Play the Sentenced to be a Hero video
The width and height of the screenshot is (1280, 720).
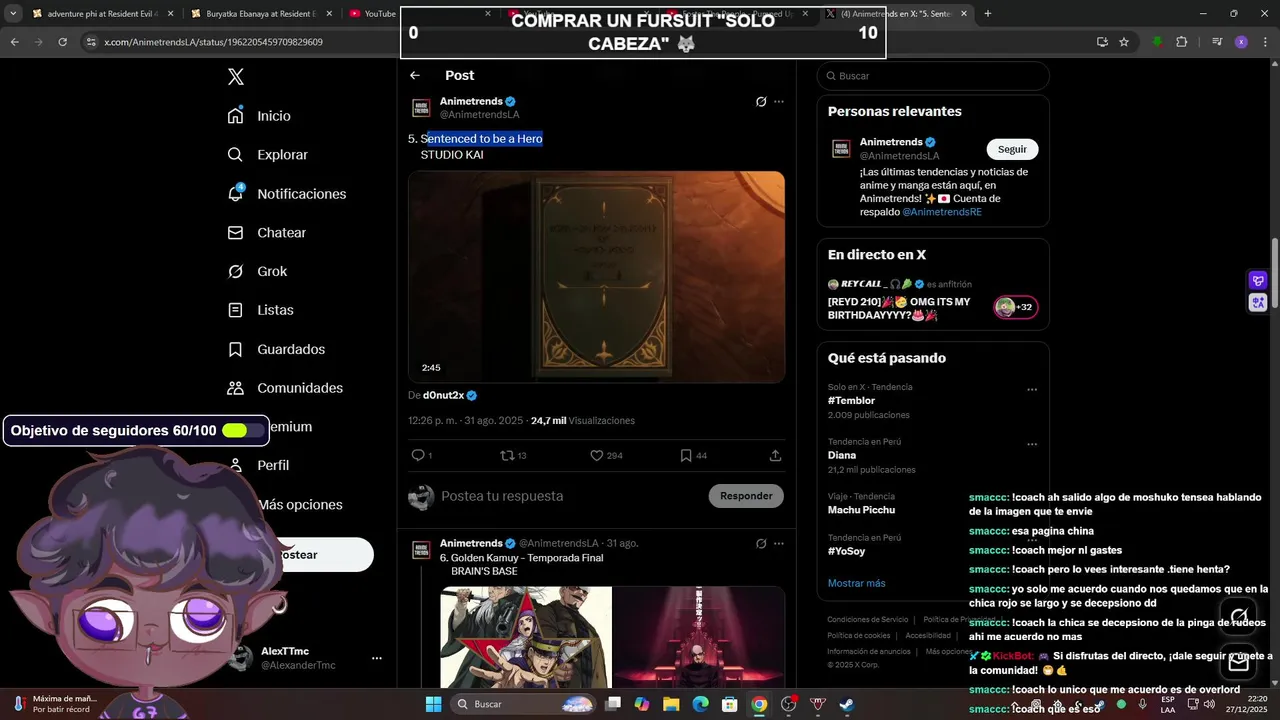[596, 277]
